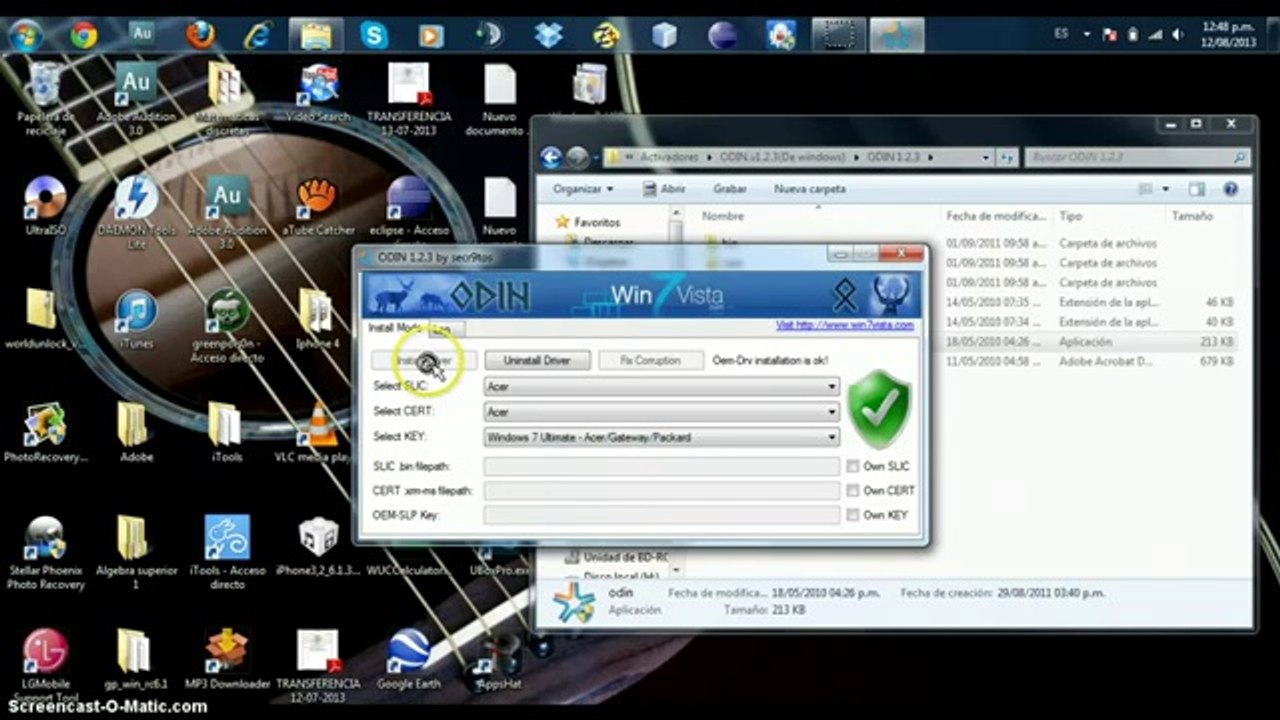1280x720 pixels.
Task: Open the Explorer address bar history dropdown
Action: coord(986,158)
